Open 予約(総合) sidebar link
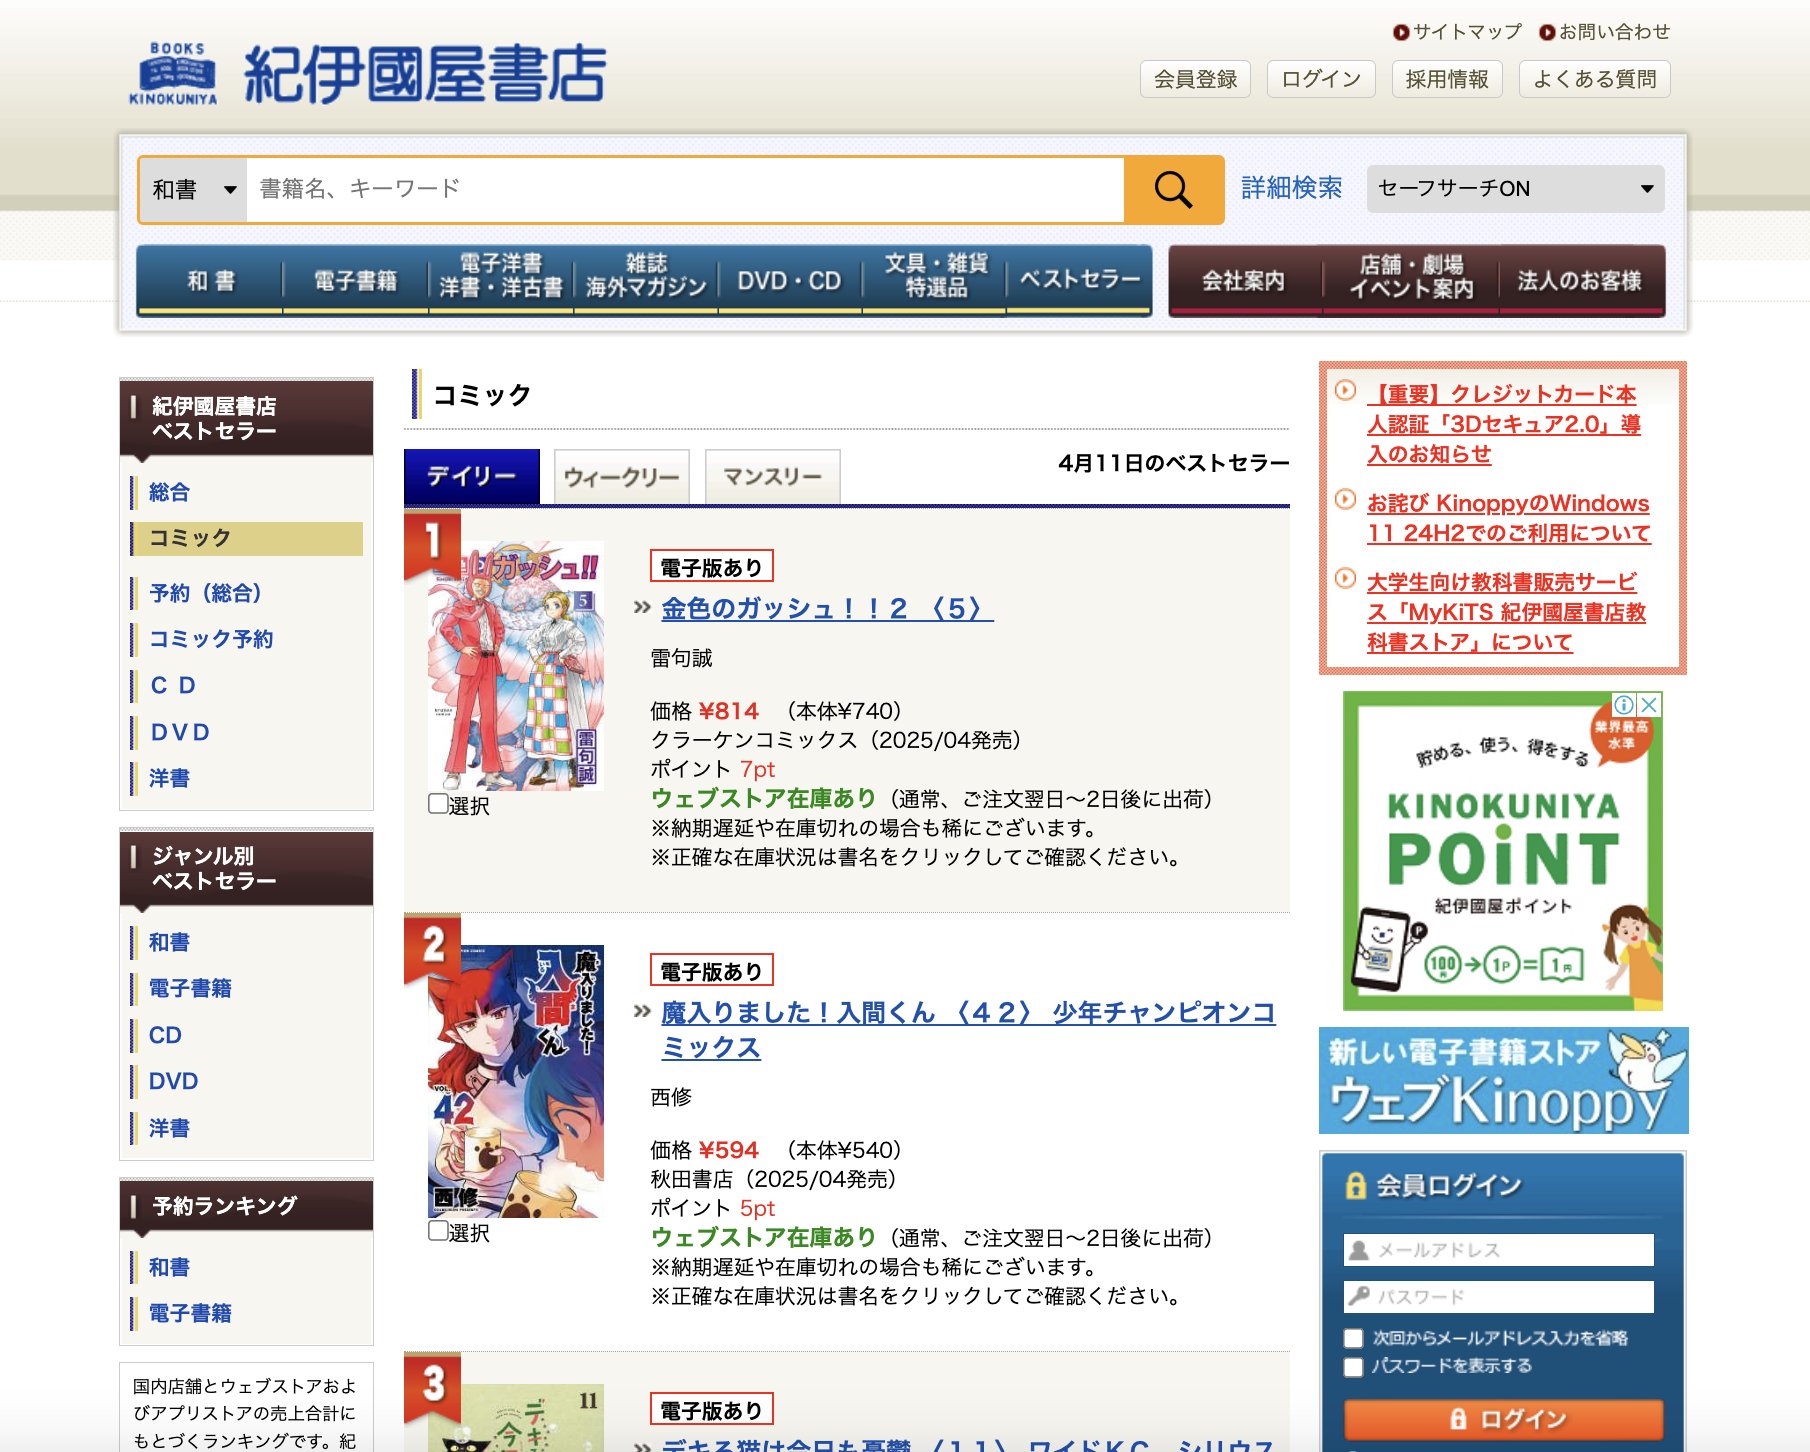Viewport: 1810px width, 1452px height. tap(206, 593)
